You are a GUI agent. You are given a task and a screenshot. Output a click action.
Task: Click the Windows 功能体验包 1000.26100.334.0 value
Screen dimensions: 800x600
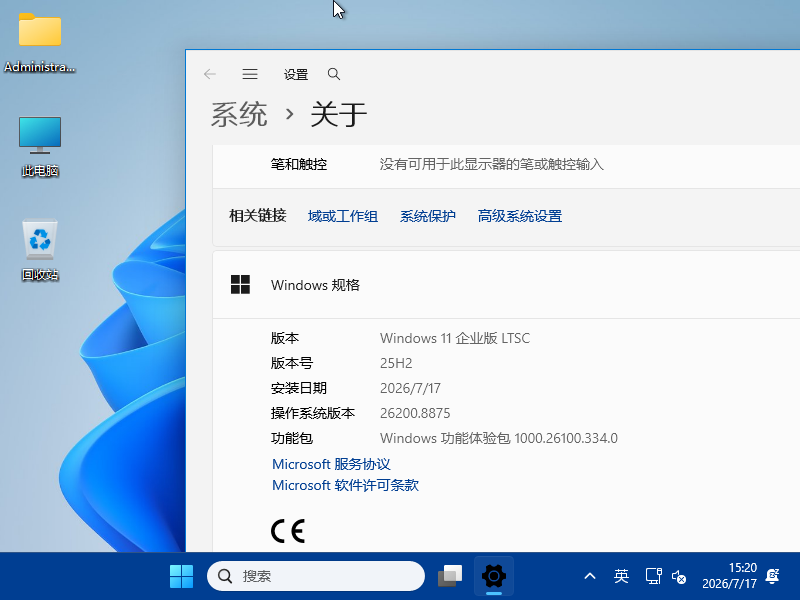pyautogui.click(x=499, y=438)
